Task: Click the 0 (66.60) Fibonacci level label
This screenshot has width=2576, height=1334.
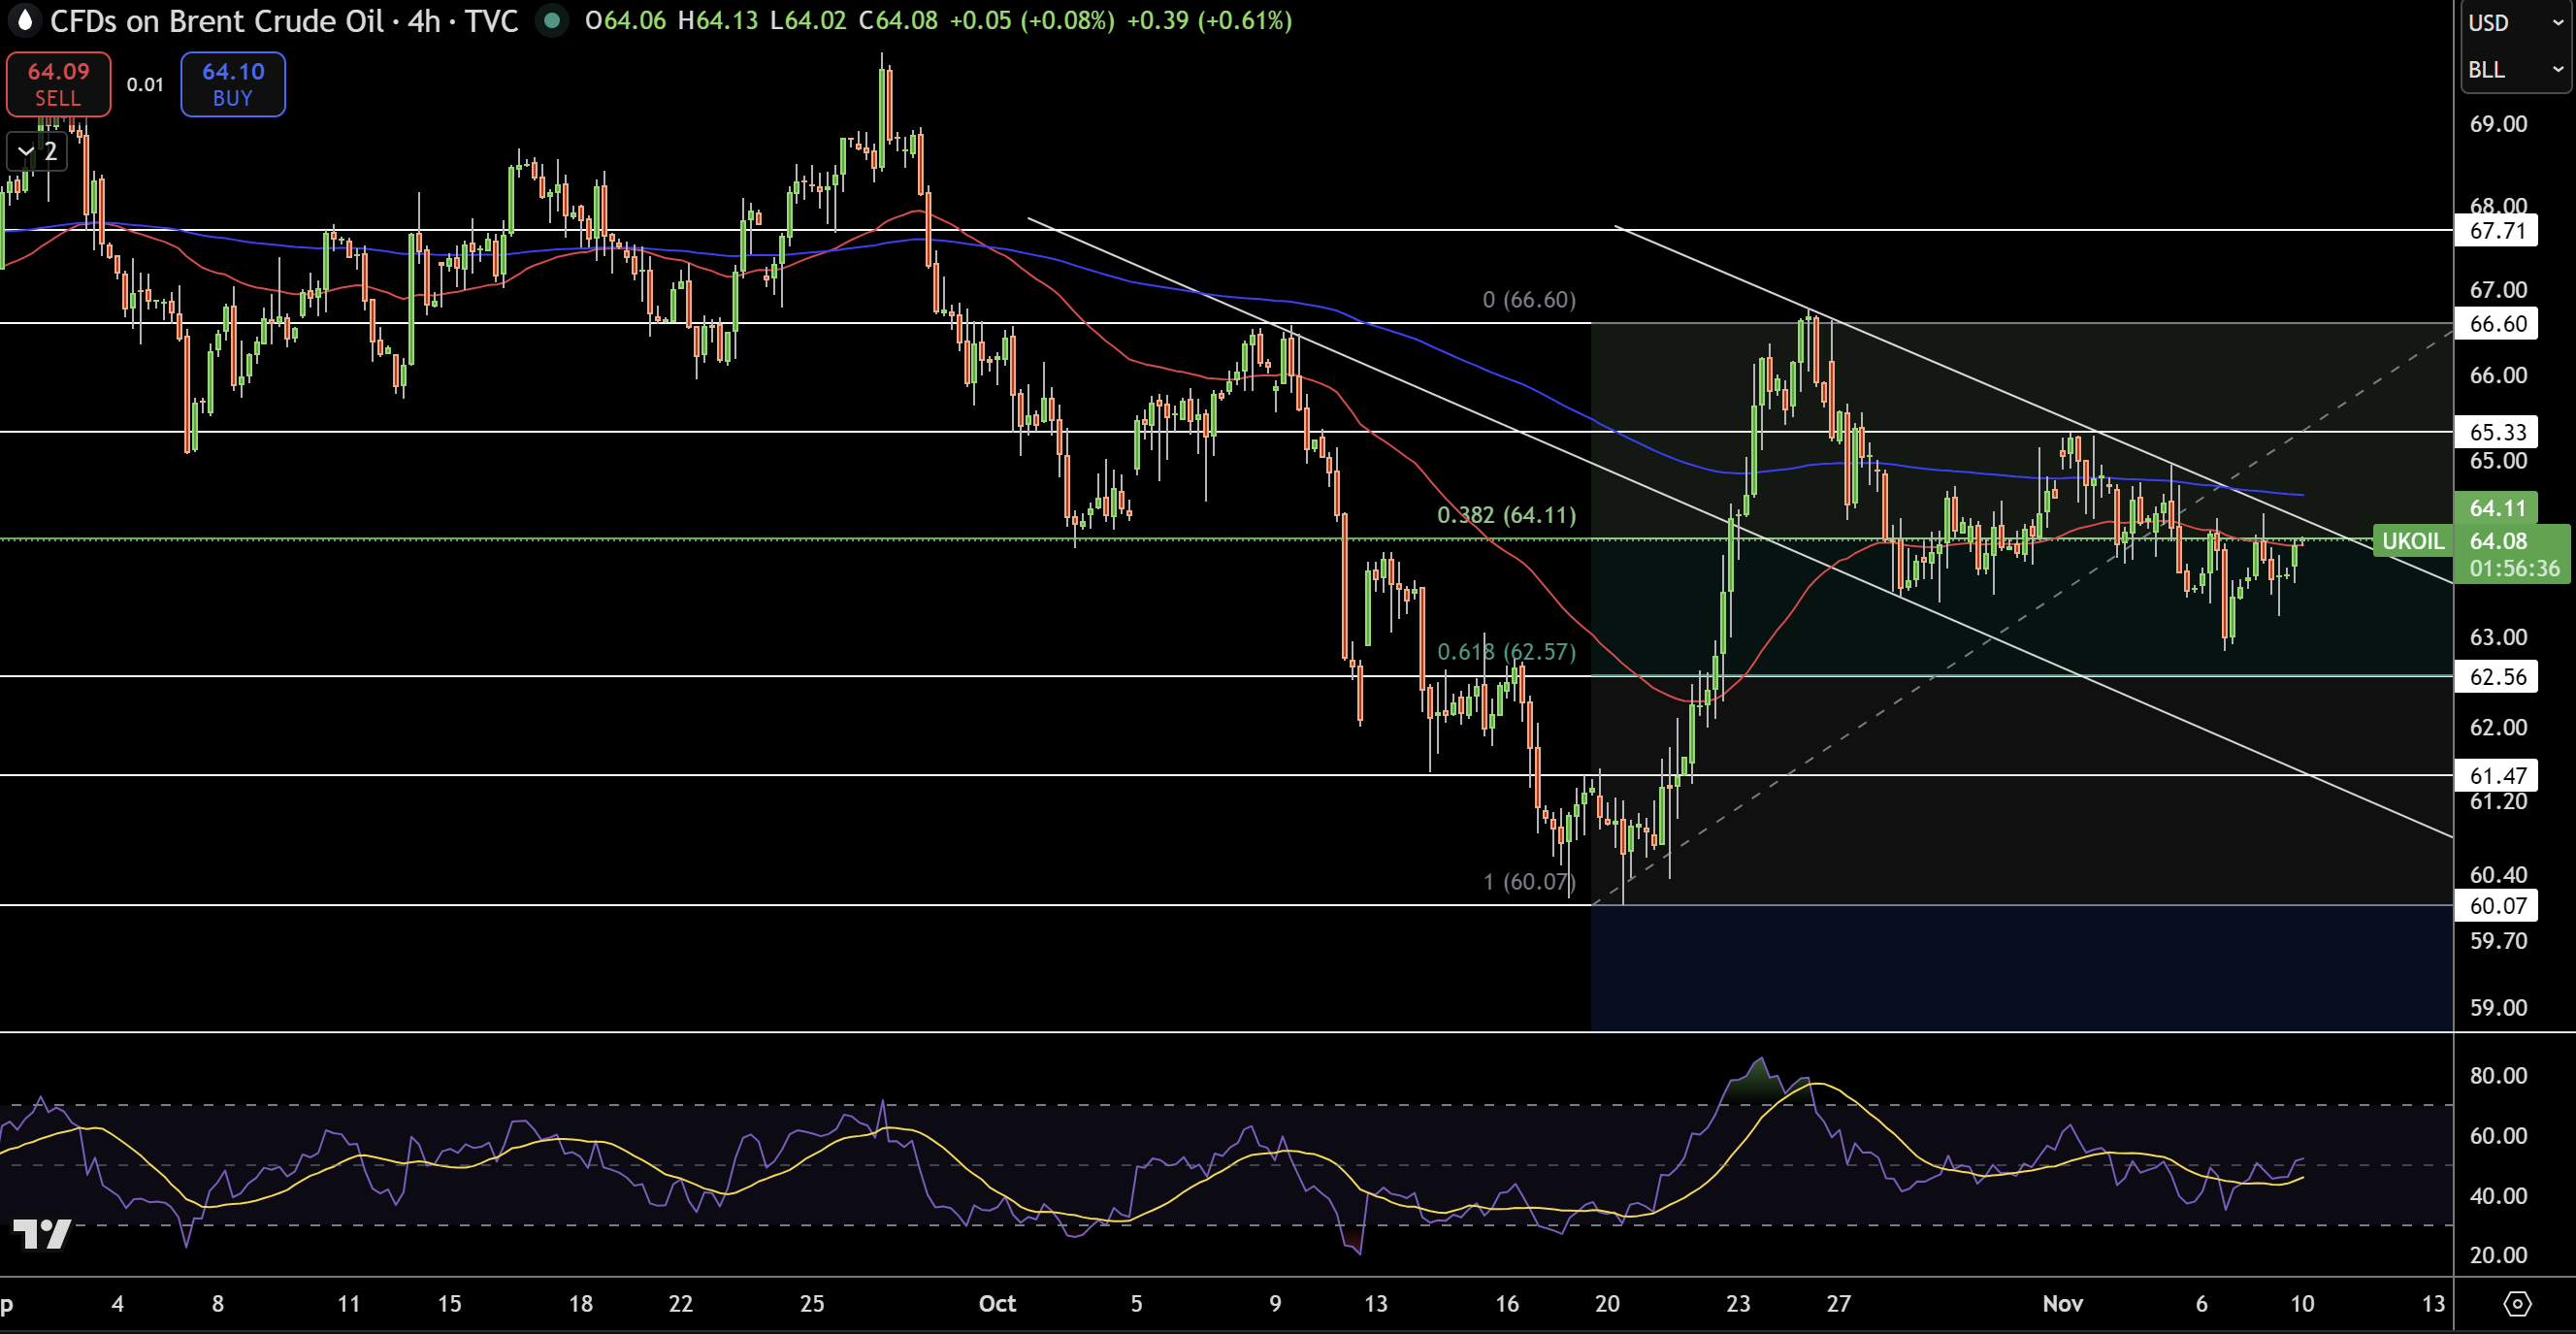Action: 1529,300
